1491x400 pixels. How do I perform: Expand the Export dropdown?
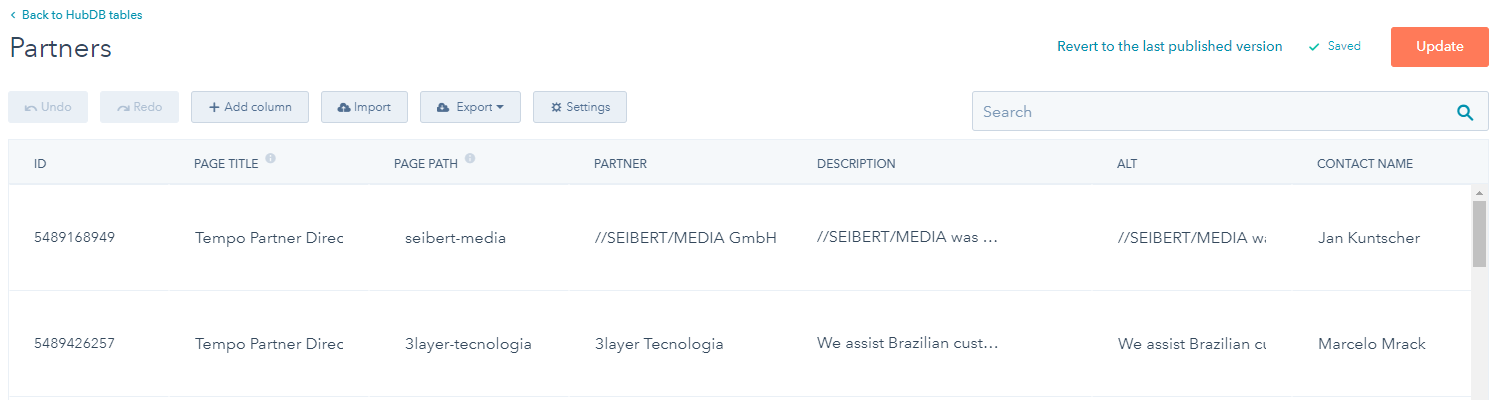tap(470, 107)
